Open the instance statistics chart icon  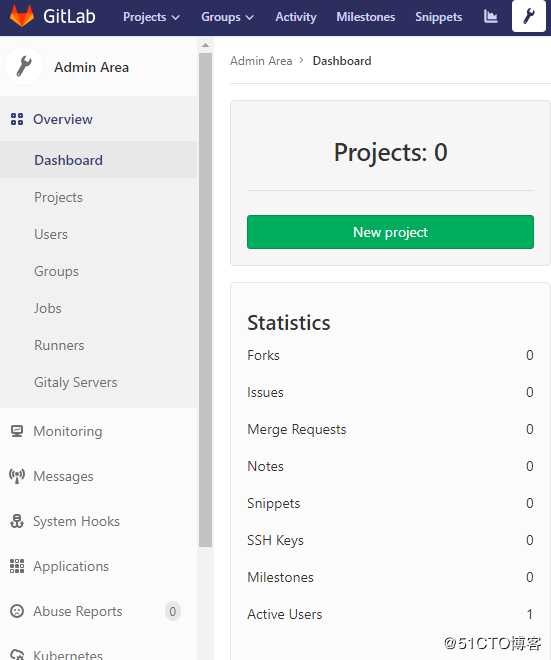coord(490,16)
